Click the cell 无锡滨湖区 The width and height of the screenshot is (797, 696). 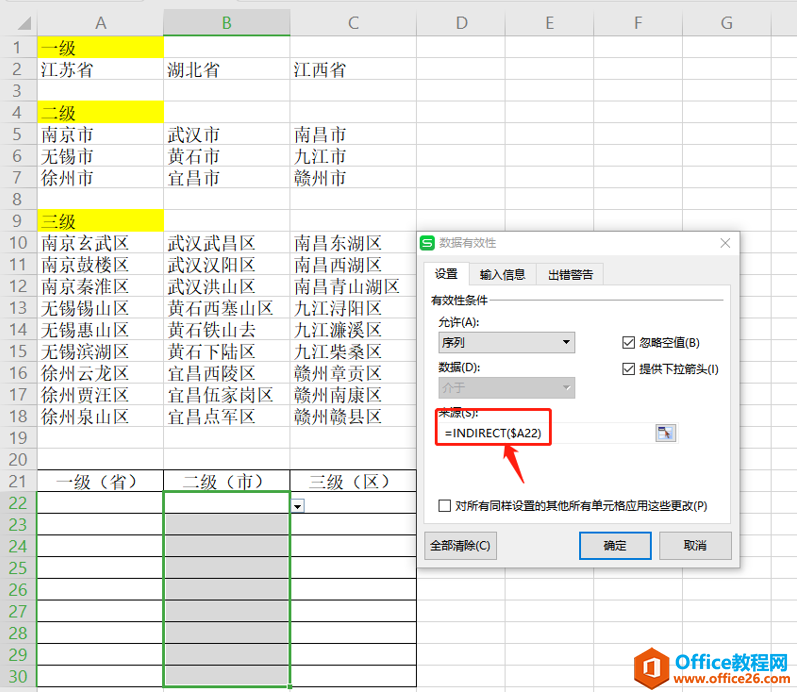(100, 351)
